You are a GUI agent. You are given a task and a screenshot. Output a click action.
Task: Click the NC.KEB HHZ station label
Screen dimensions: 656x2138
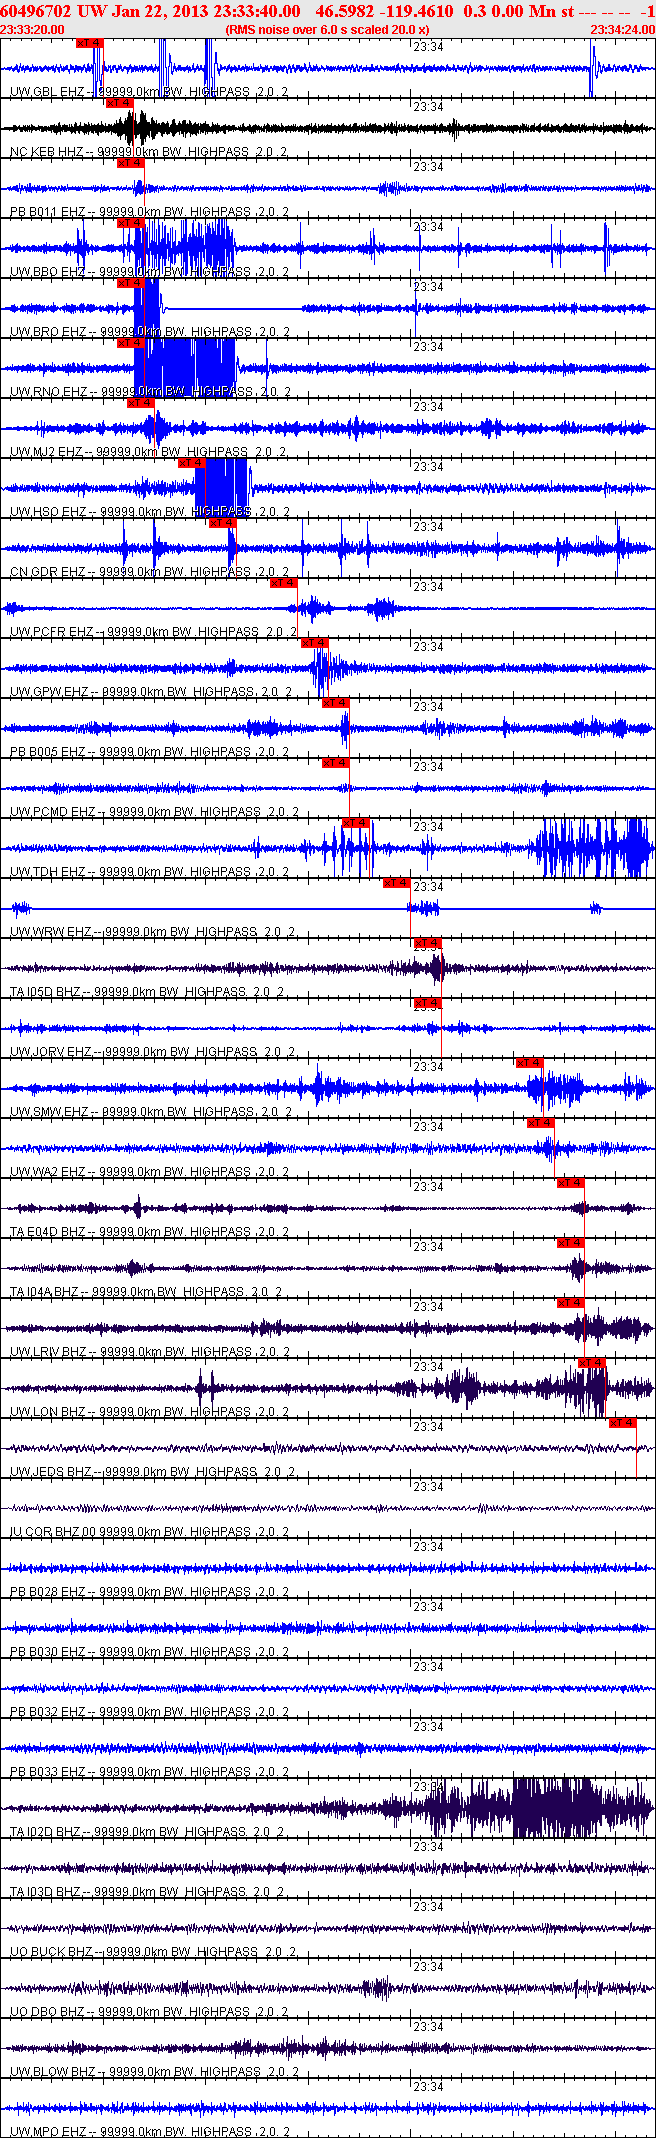point(149,152)
